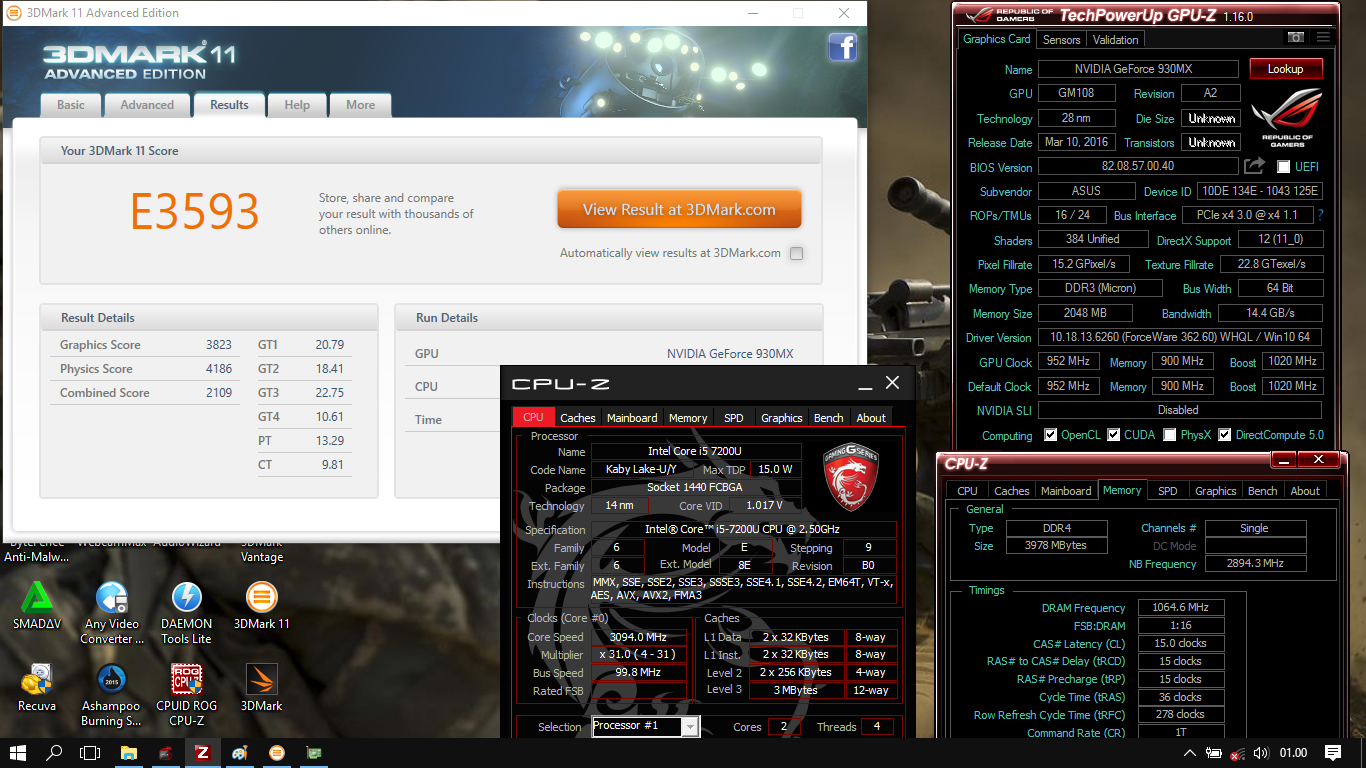Open the Facebook icon in 3DMark 11

(842, 48)
